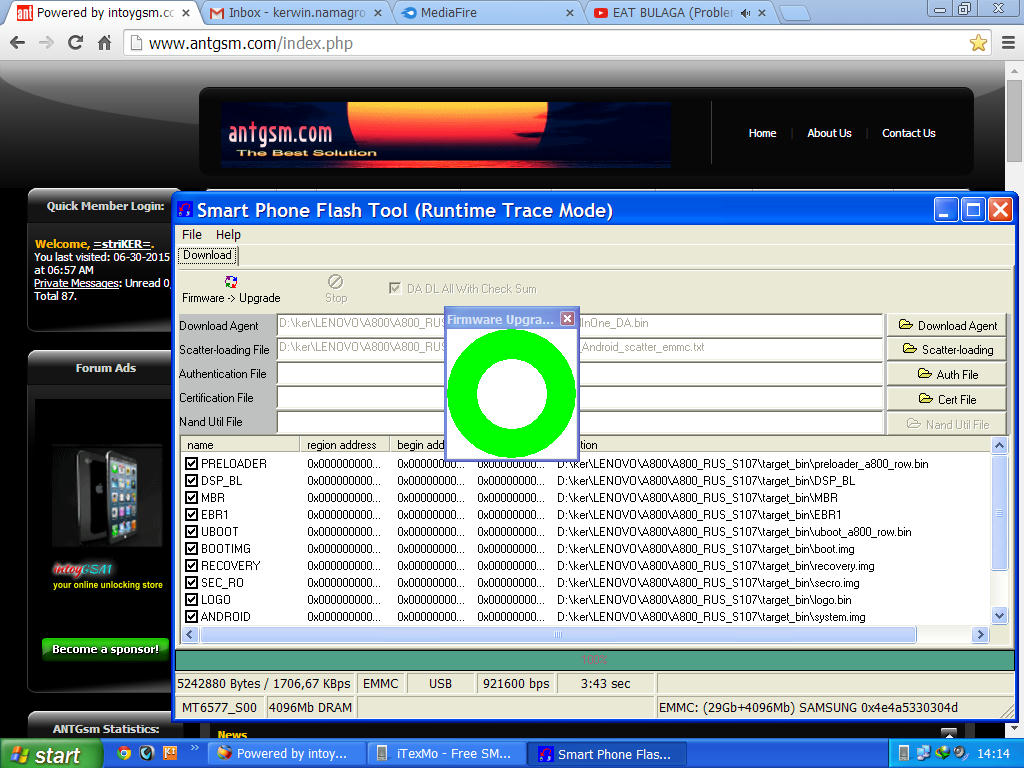Click the browser back arrow

click(18, 43)
